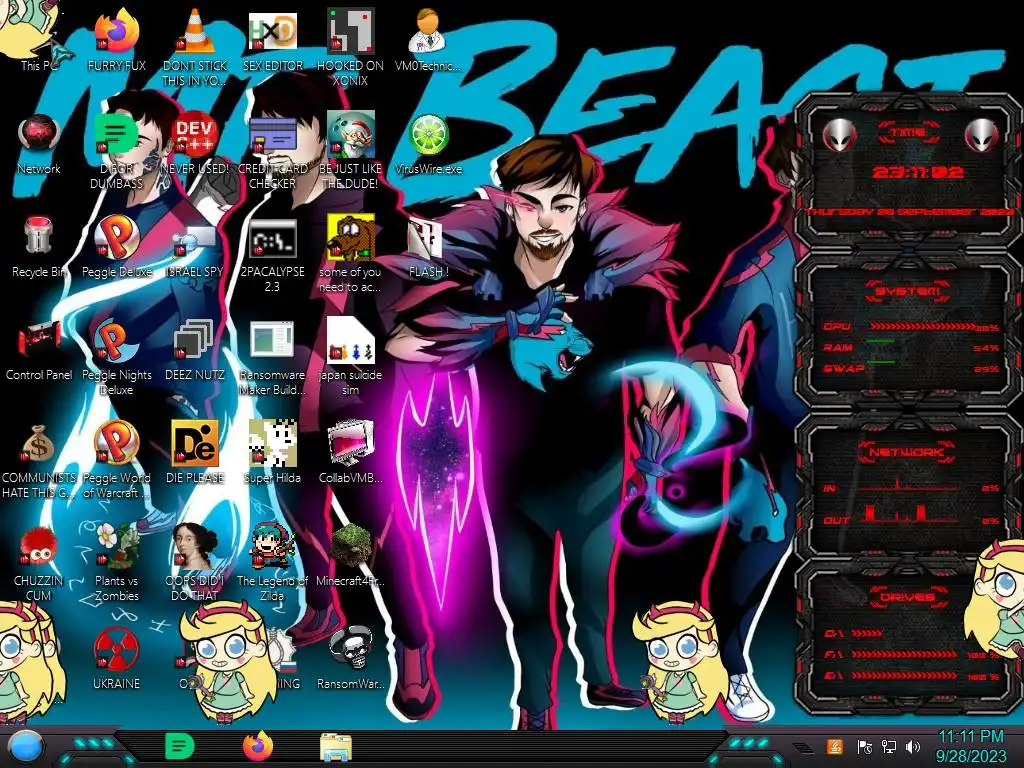Launch Peggle World of Warcraft
Screen dimensions: 1024x768
117,443
